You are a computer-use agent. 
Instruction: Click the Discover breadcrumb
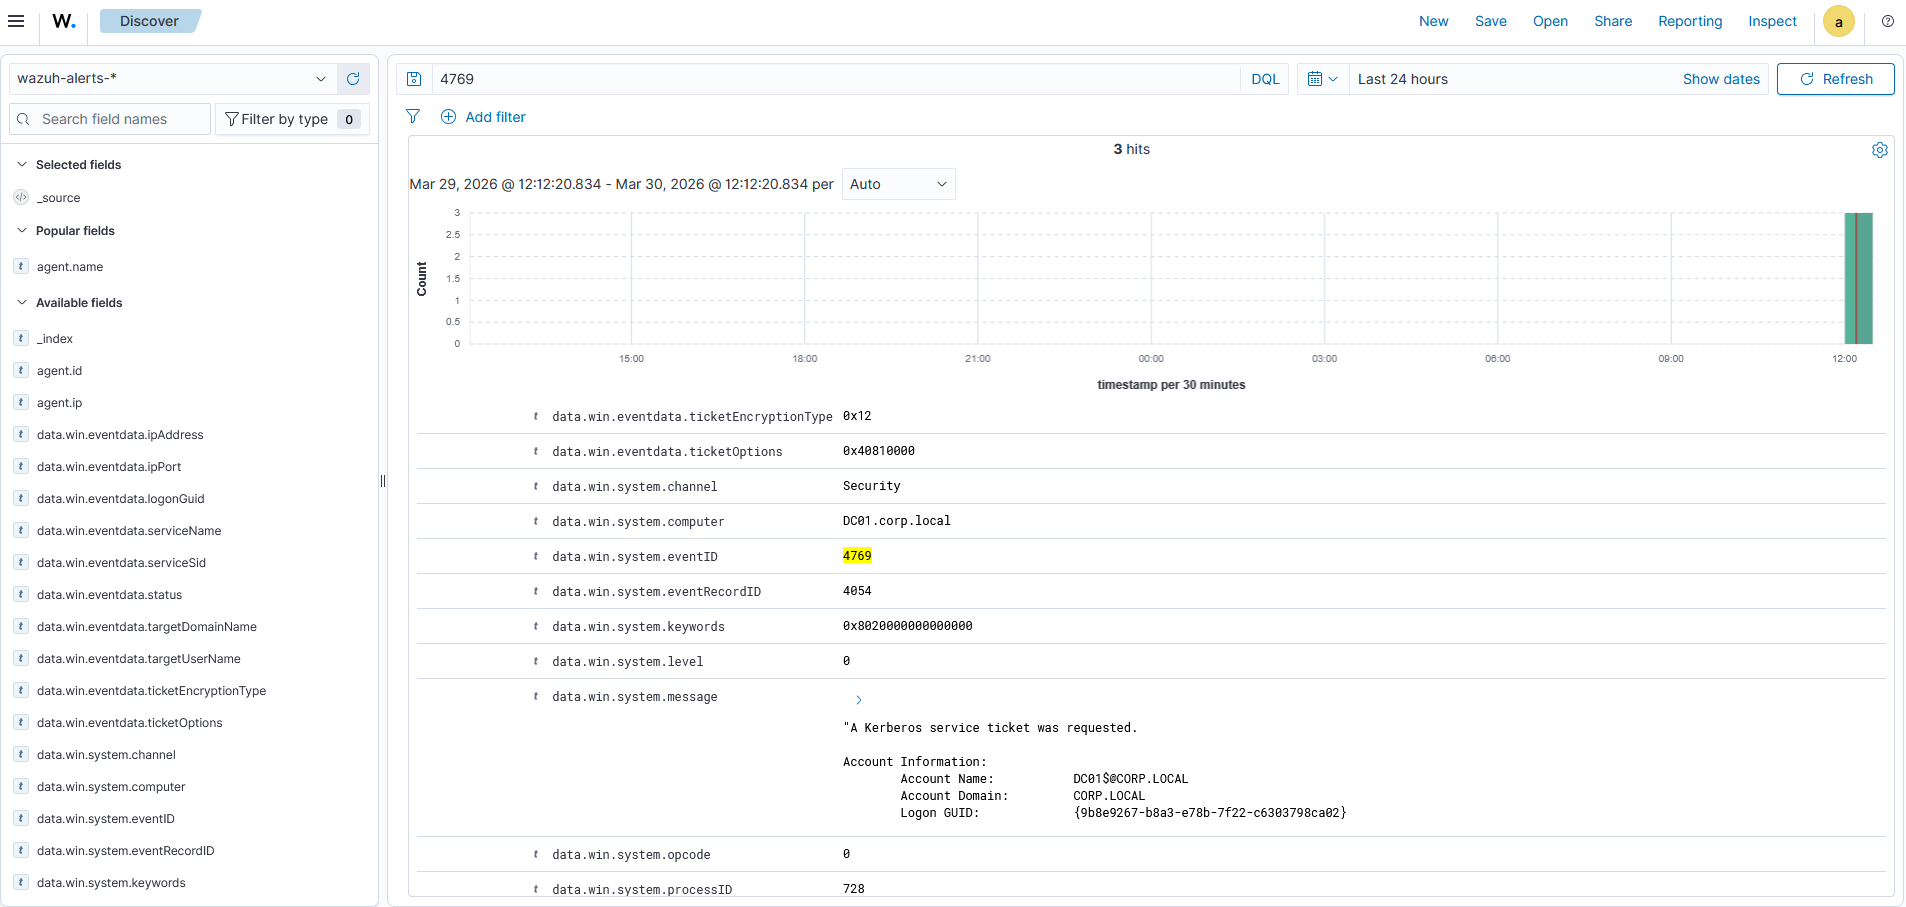click(149, 21)
